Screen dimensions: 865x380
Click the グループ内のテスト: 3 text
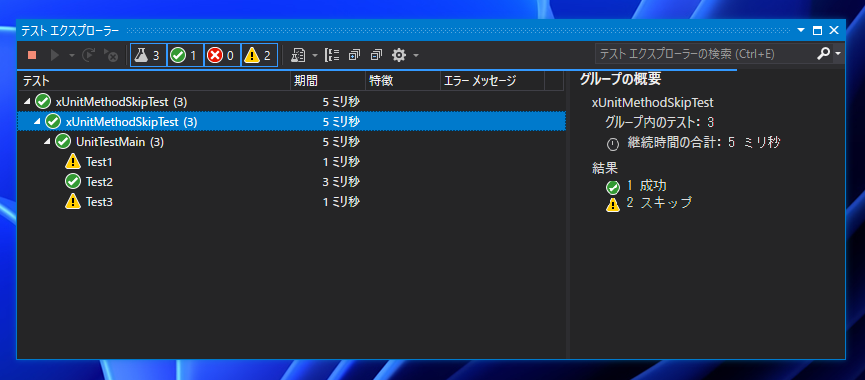point(659,122)
